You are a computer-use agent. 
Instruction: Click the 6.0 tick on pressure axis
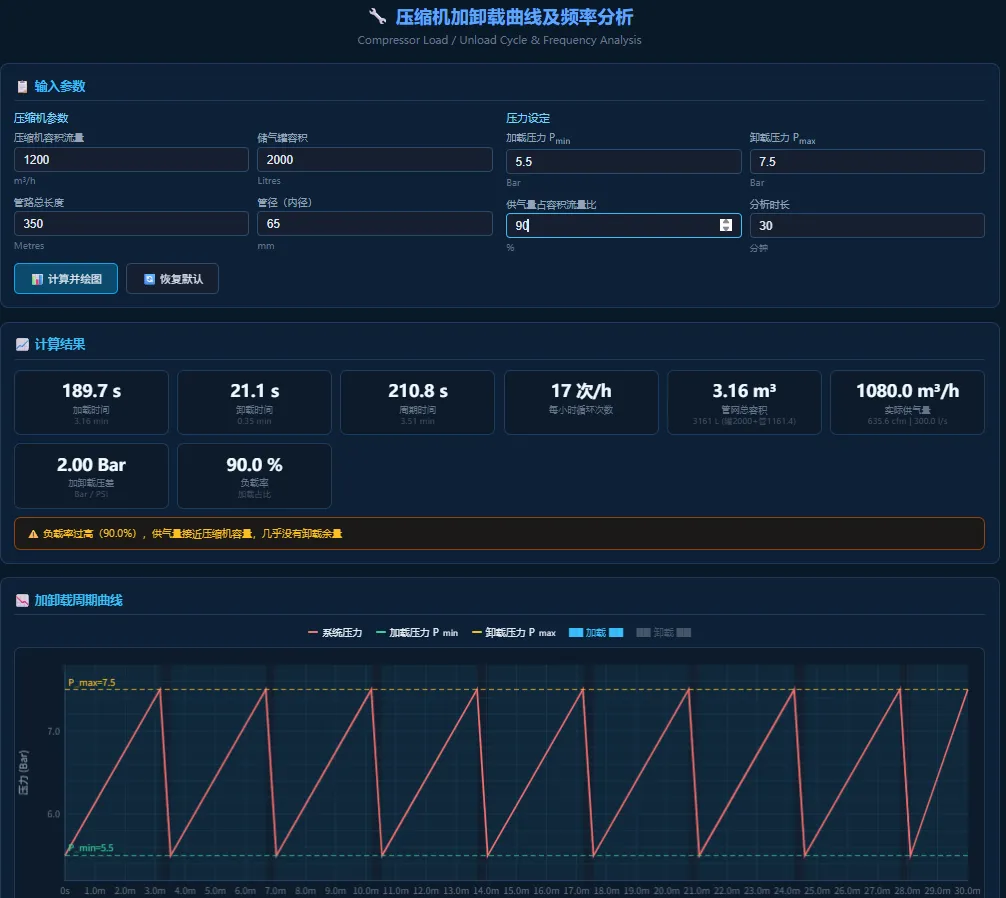[x=54, y=814]
